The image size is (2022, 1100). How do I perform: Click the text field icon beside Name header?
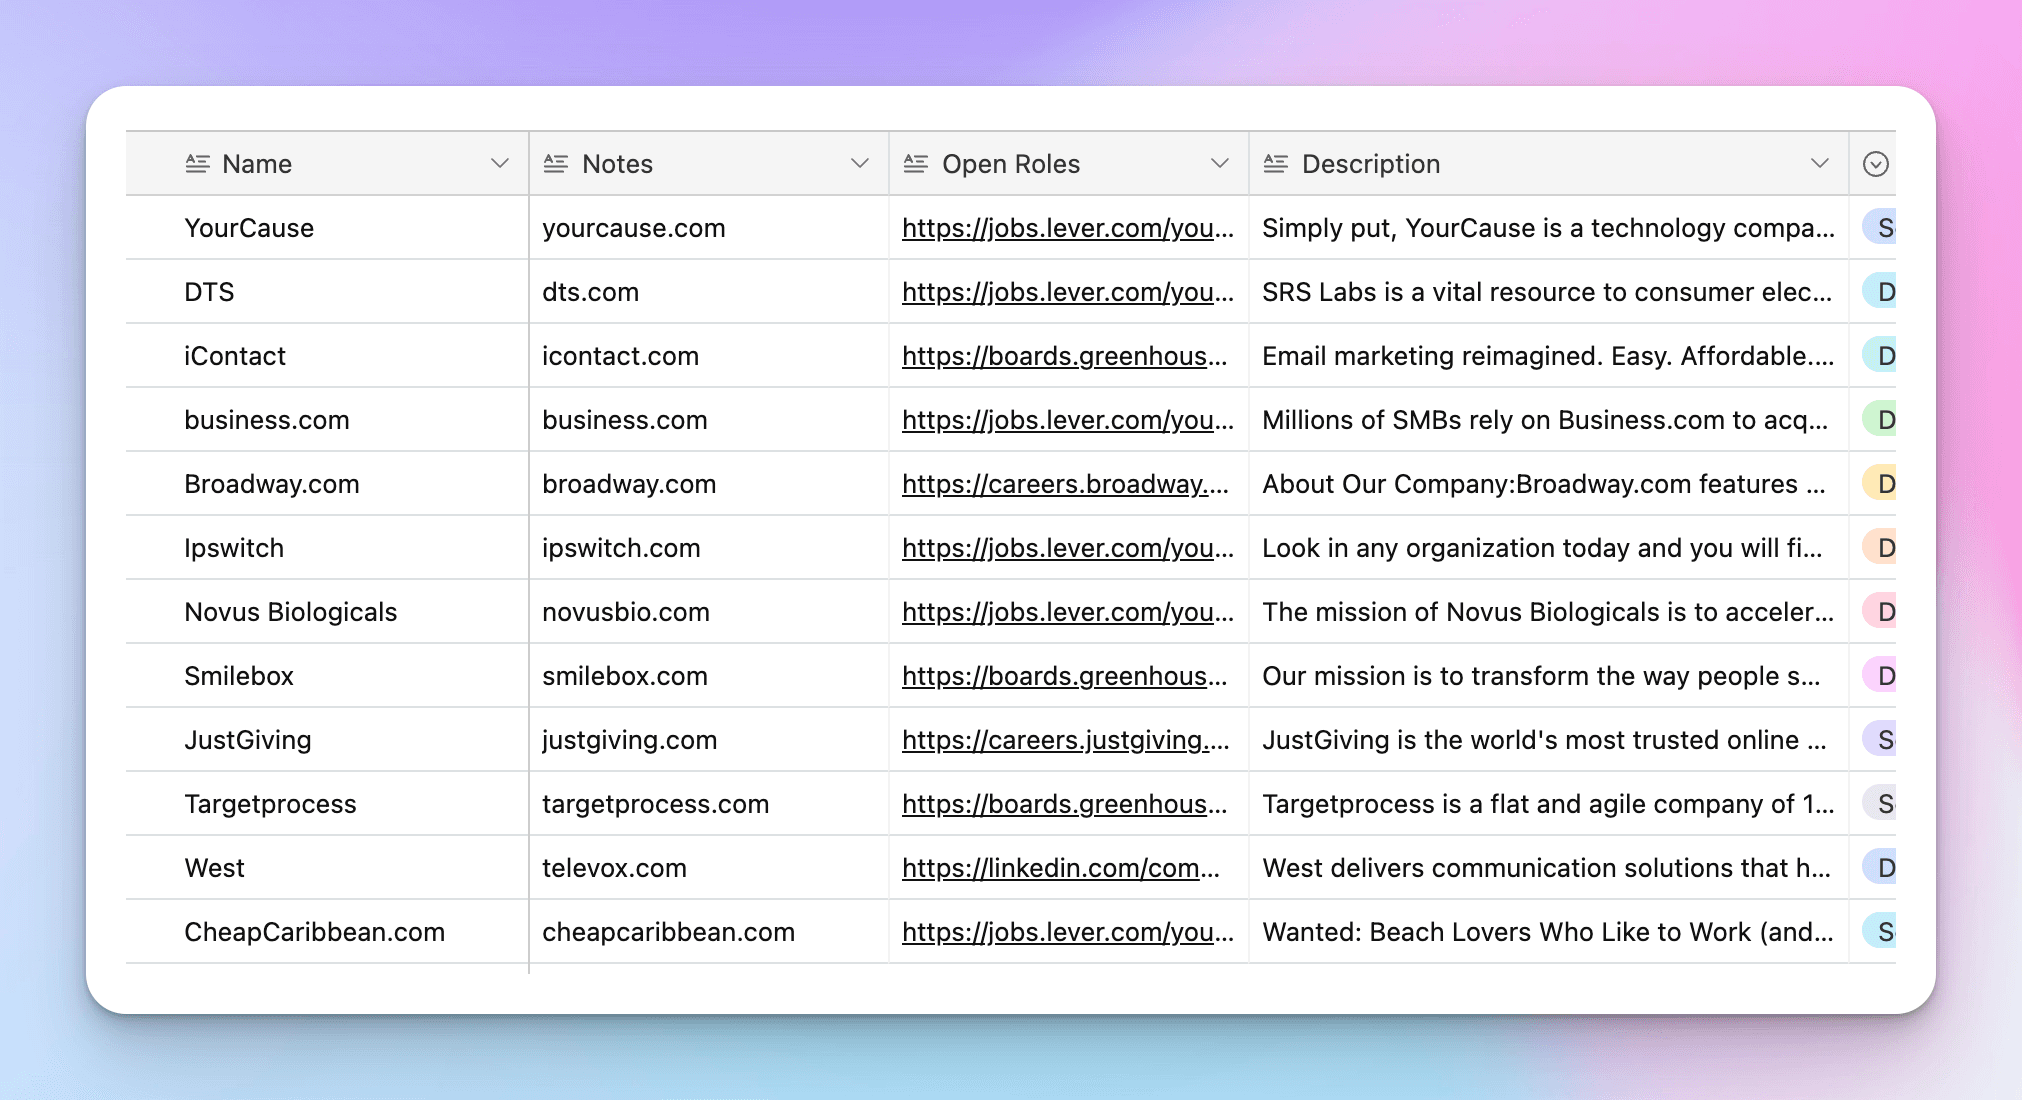pos(197,164)
